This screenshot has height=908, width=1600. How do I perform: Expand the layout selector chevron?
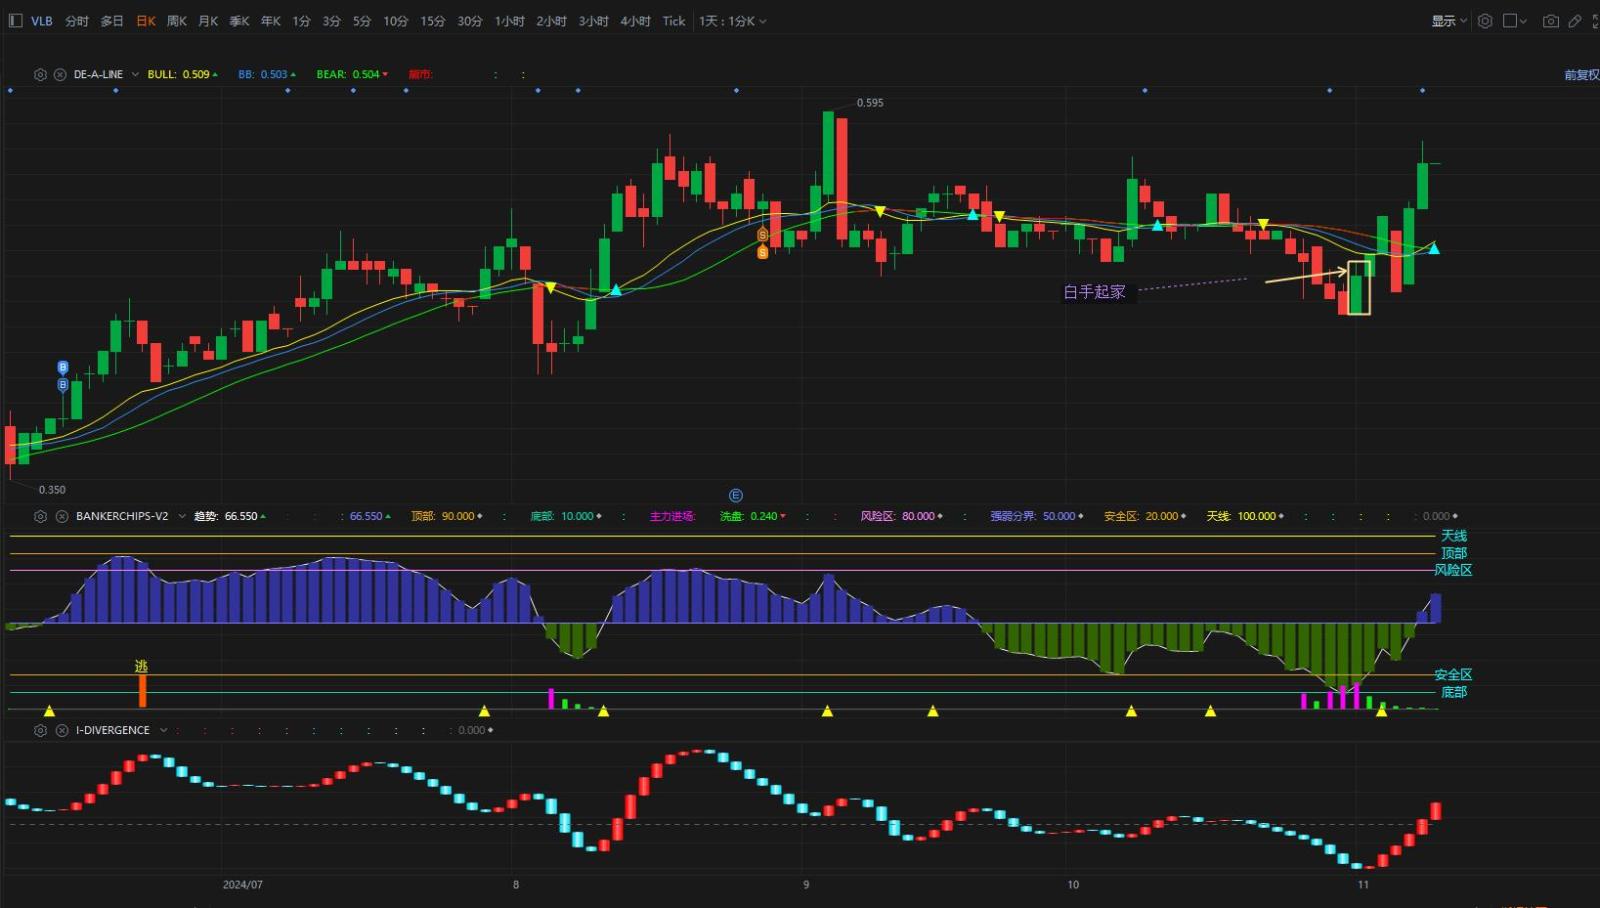click(1523, 20)
